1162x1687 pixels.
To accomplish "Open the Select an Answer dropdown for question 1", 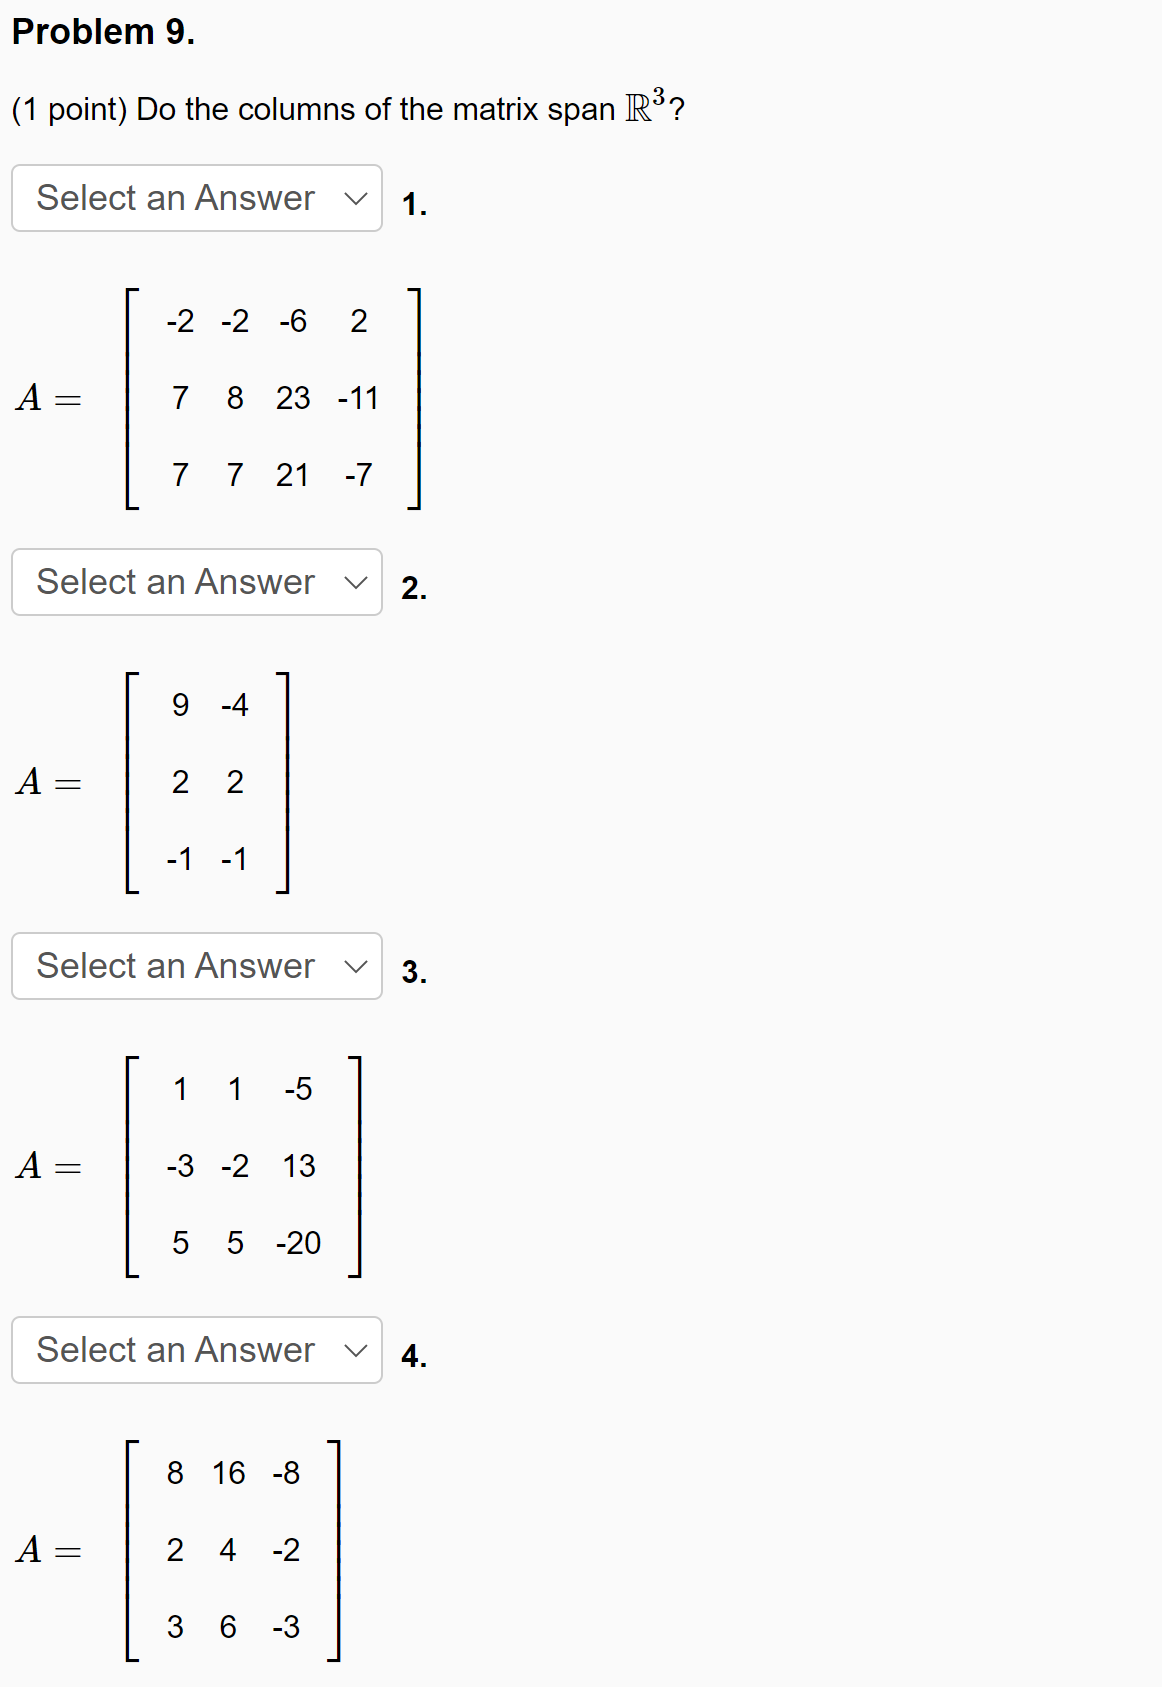I will click(196, 198).
